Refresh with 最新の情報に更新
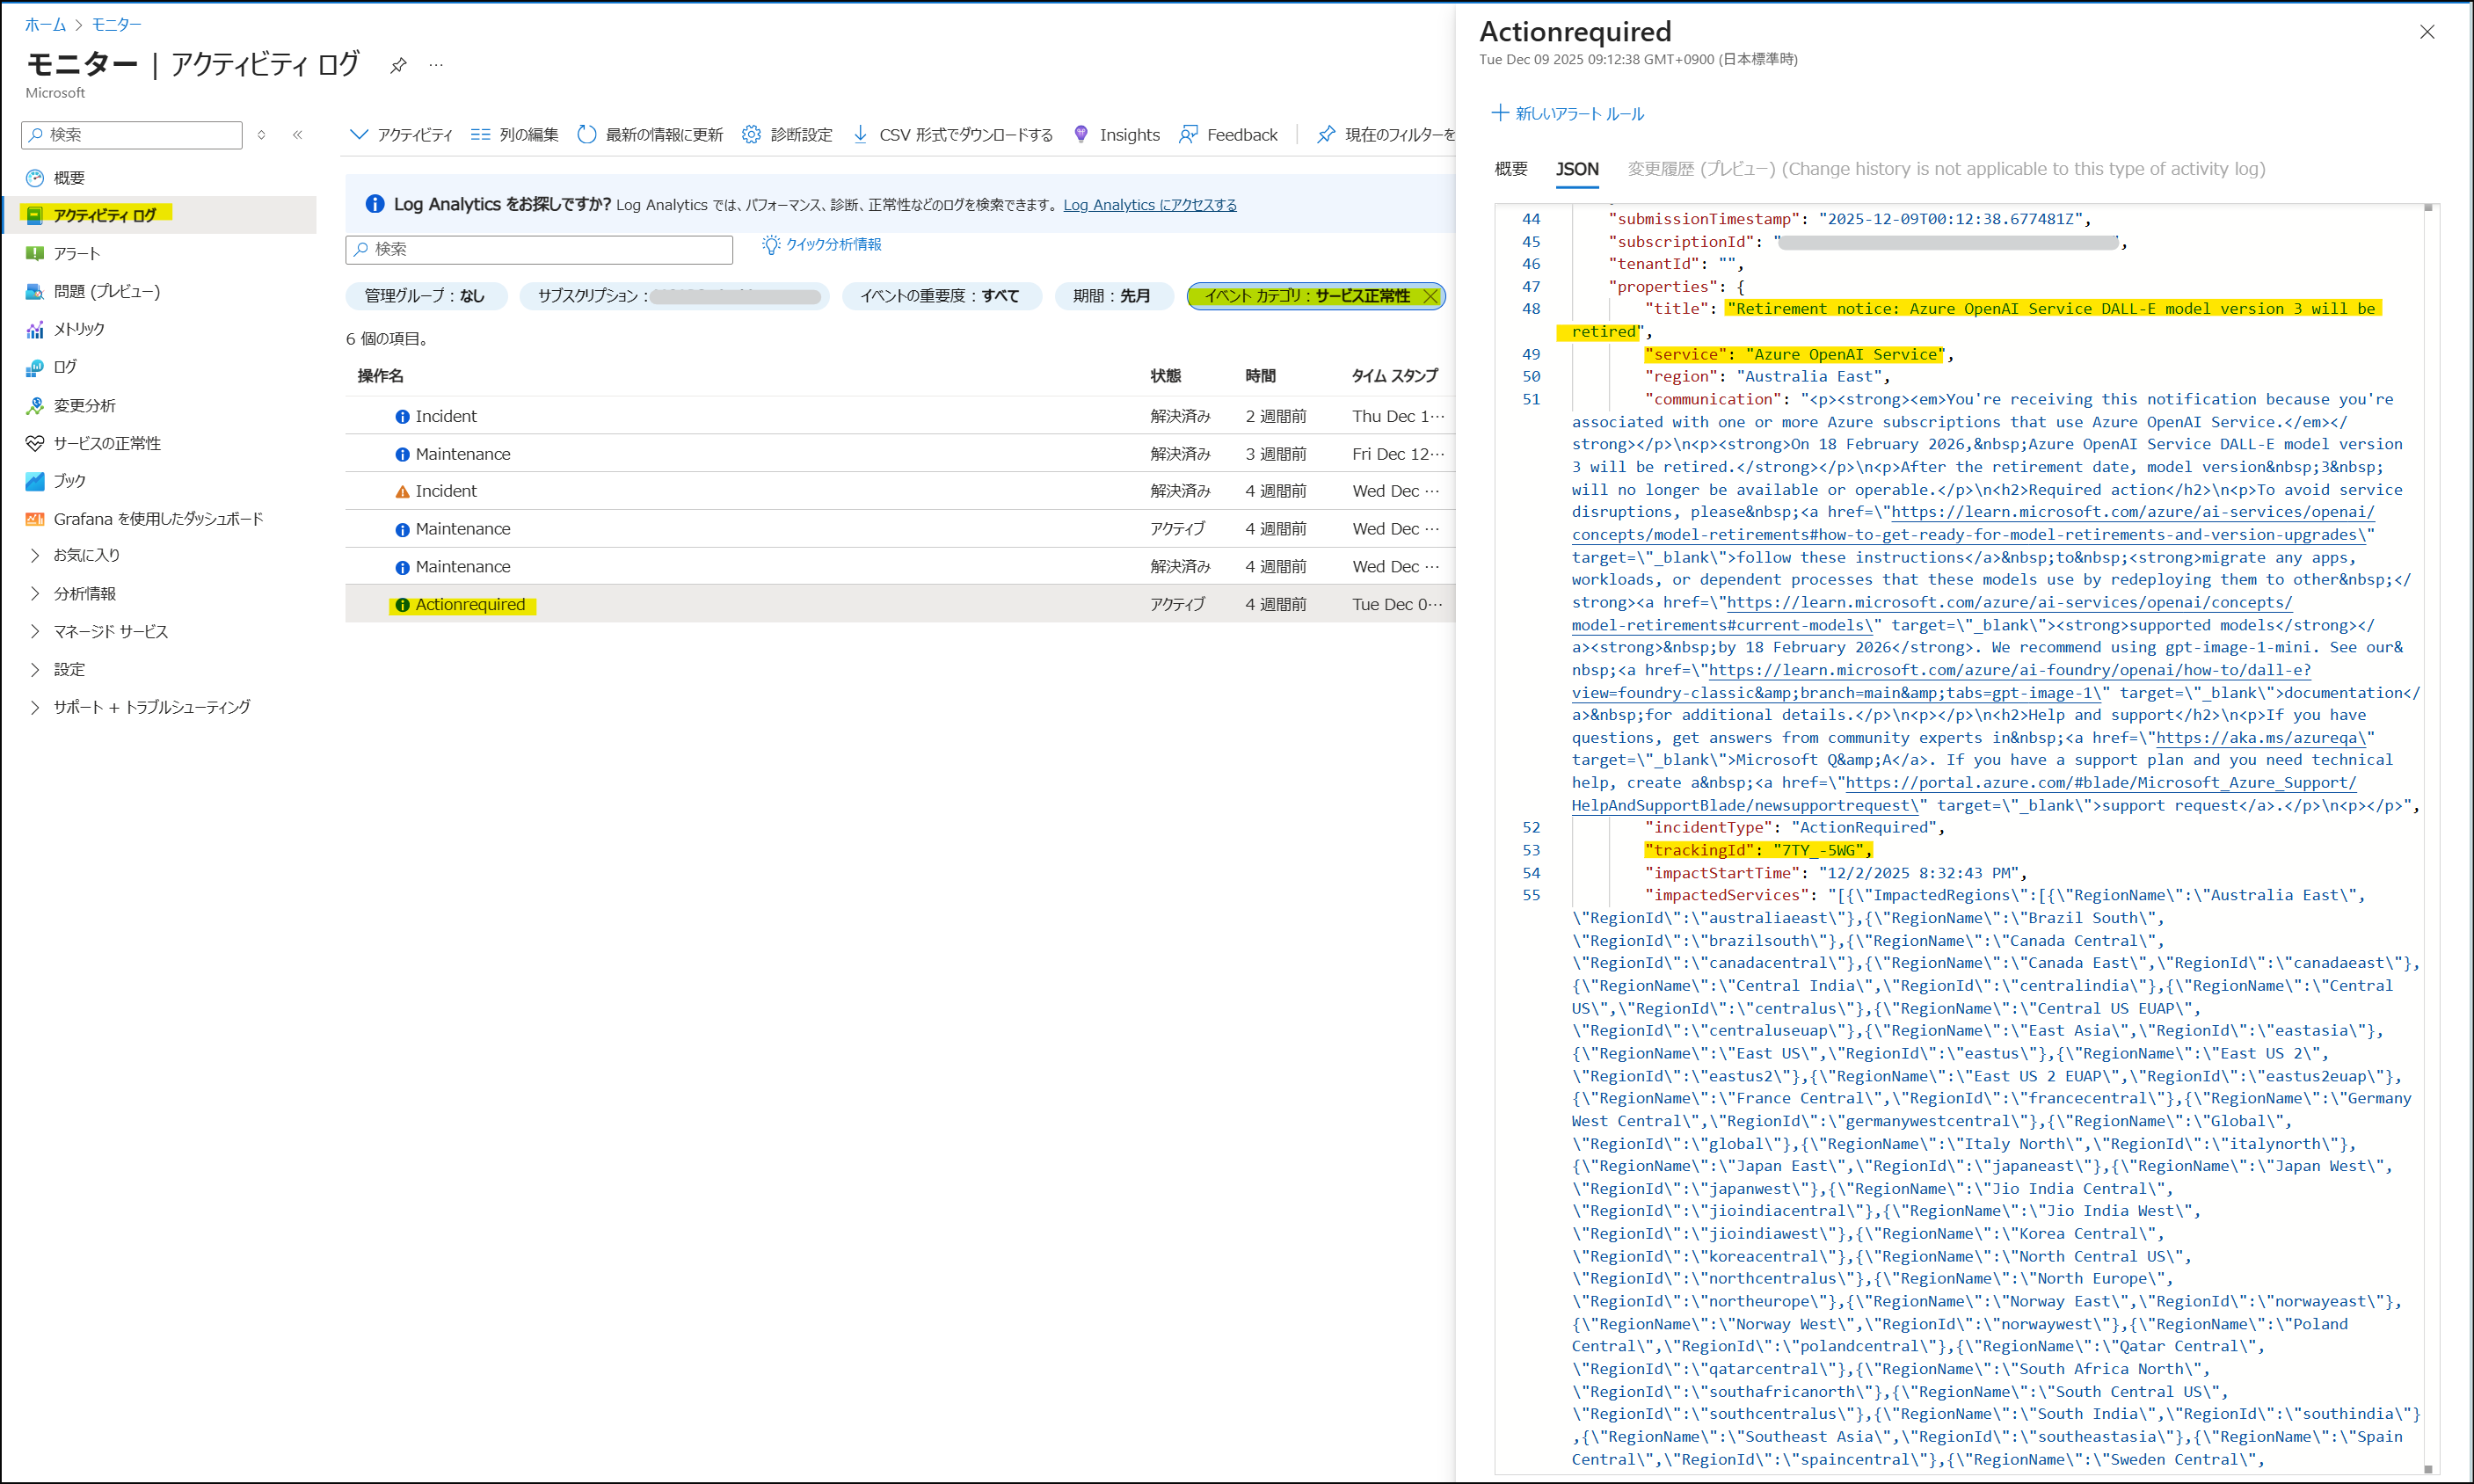Viewport: 2474px width, 1484px height. [650, 135]
